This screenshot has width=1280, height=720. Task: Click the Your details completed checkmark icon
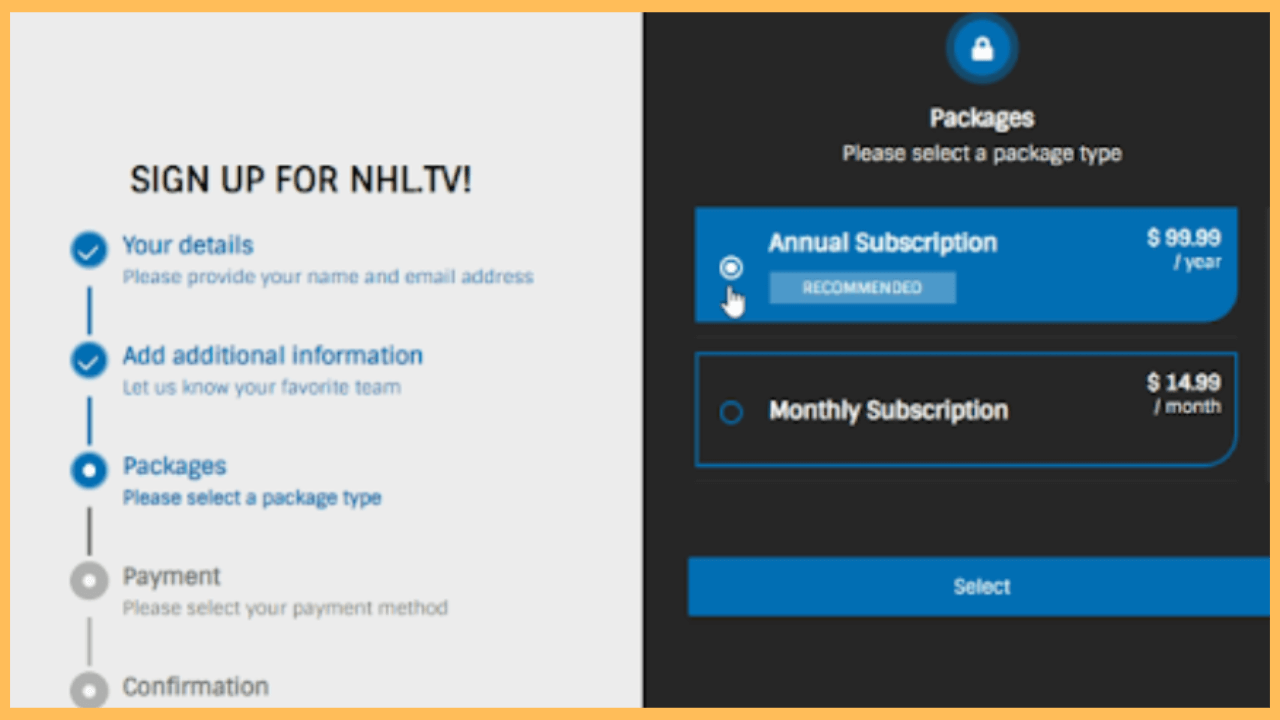[89, 250]
